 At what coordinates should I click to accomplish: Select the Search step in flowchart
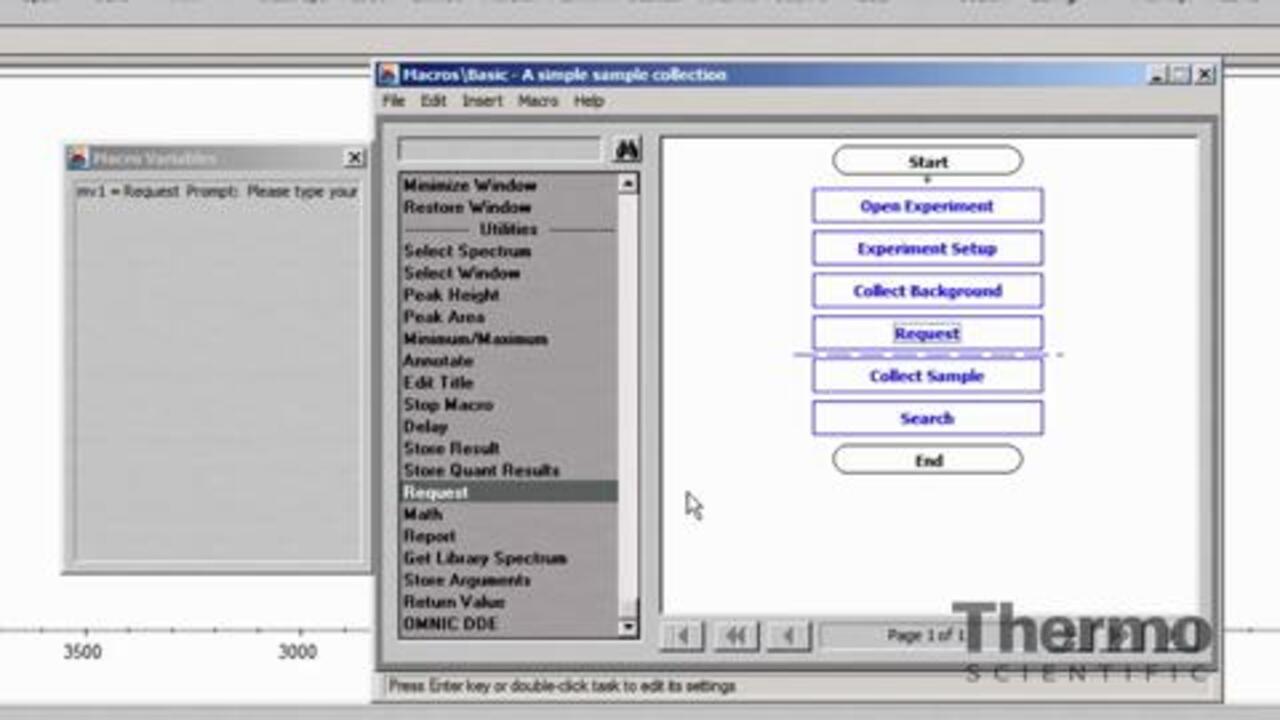[x=927, y=418]
